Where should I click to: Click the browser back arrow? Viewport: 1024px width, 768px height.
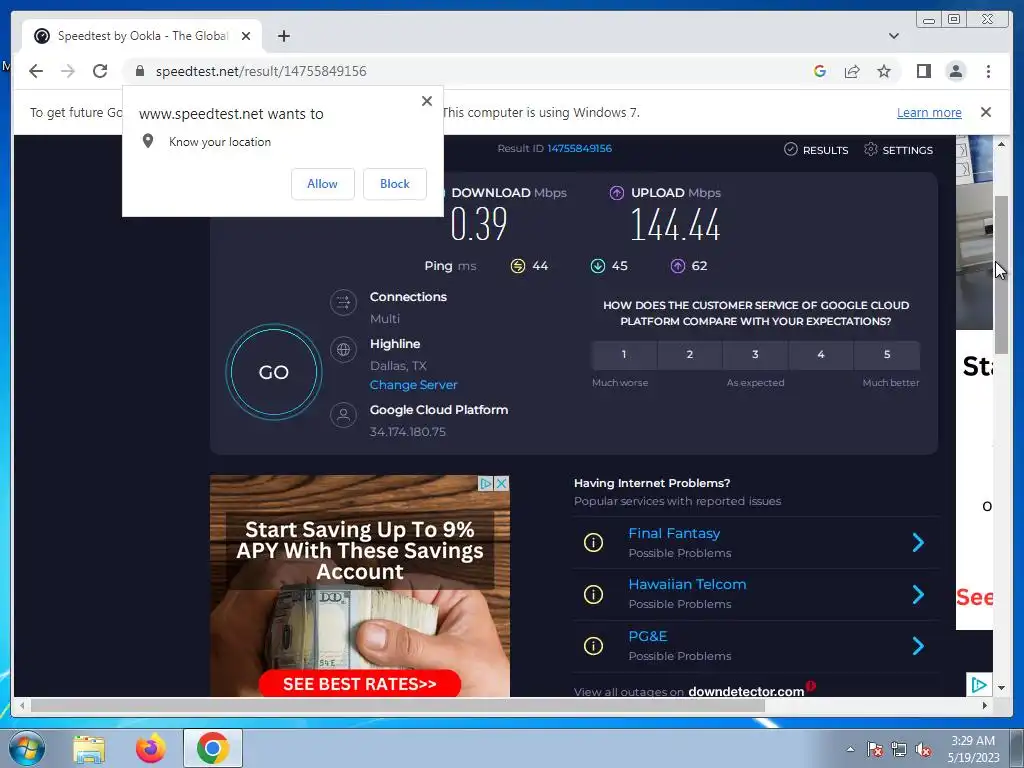[36, 71]
